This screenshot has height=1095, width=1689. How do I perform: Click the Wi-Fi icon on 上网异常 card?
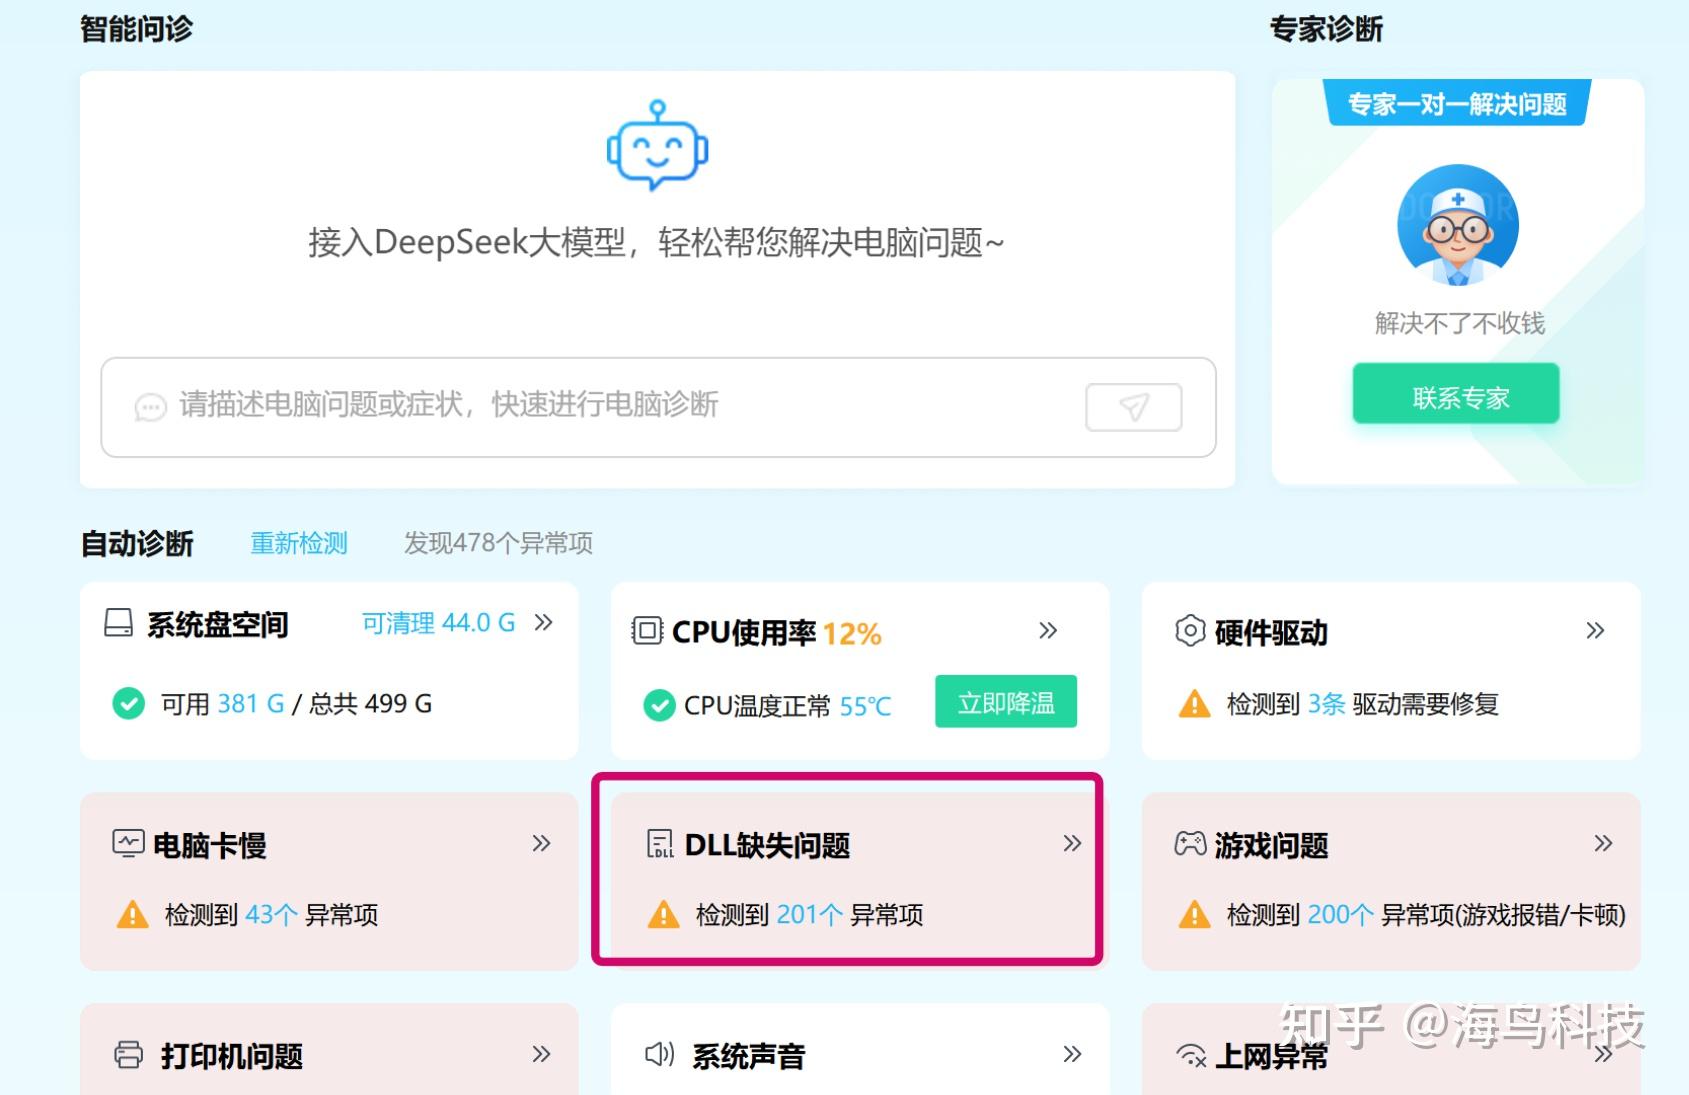[x=1190, y=1056]
